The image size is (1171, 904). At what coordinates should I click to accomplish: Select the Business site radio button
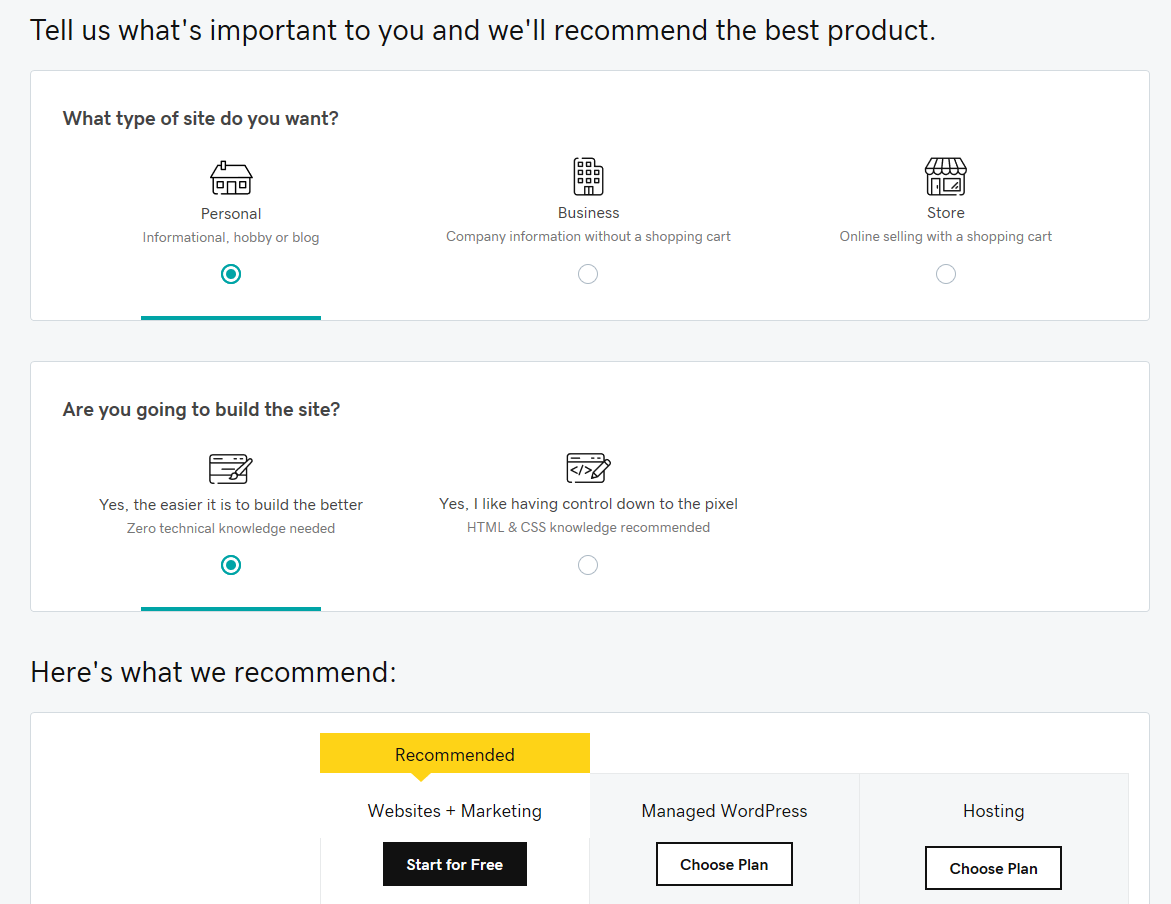[588, 274]
